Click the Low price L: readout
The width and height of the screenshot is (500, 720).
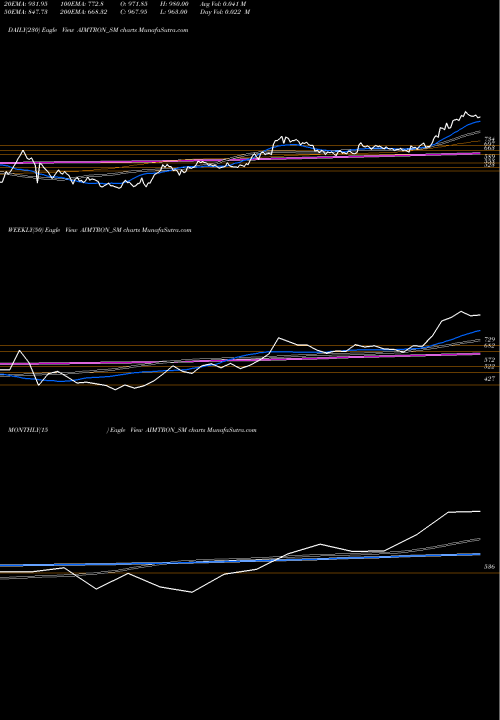(173, 12)
